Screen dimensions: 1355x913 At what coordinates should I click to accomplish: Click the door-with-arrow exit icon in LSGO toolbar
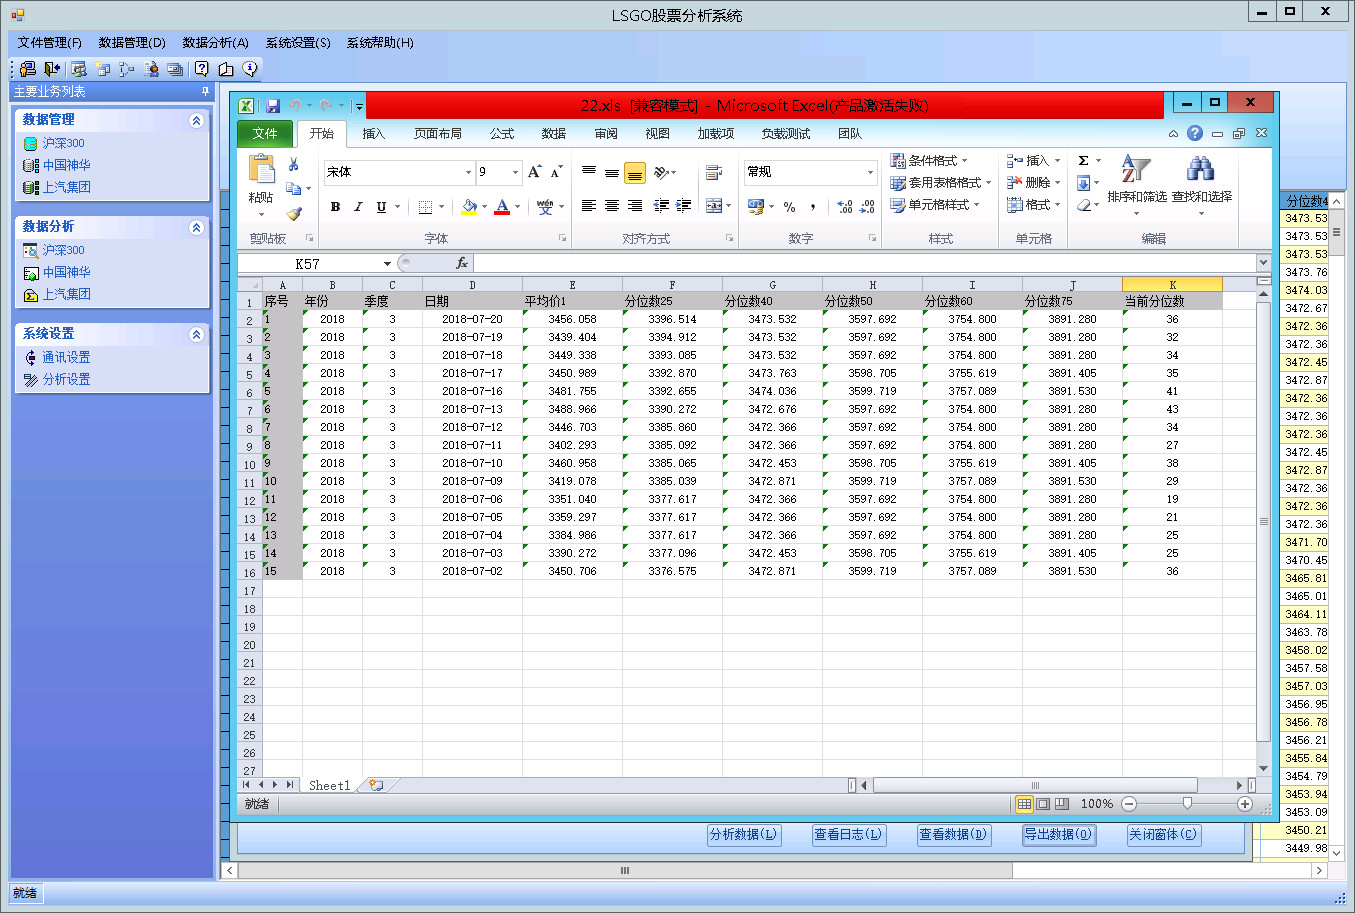click(52, 69)
